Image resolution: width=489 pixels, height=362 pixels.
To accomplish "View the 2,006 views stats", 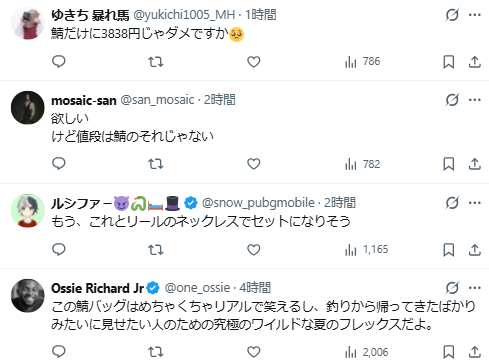I will pos(367,352).
